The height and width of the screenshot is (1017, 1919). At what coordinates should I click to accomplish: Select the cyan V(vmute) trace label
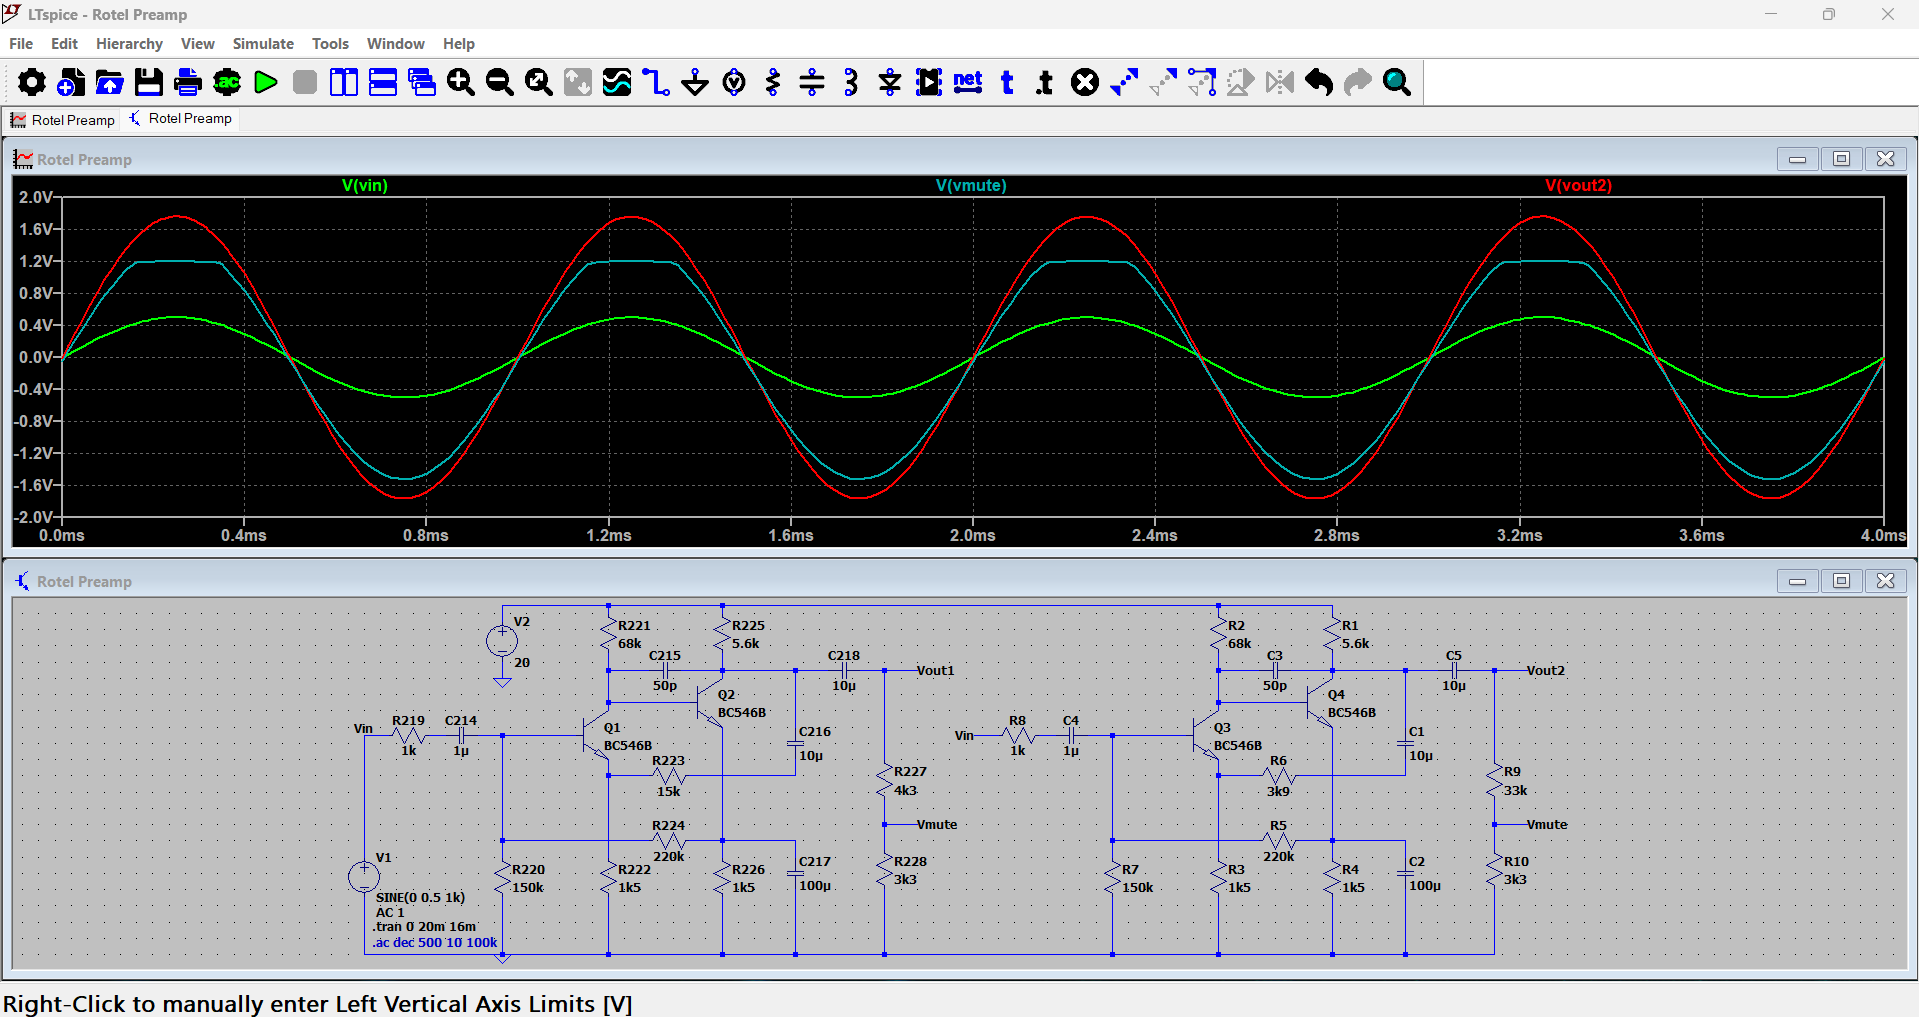pos(971,186)
